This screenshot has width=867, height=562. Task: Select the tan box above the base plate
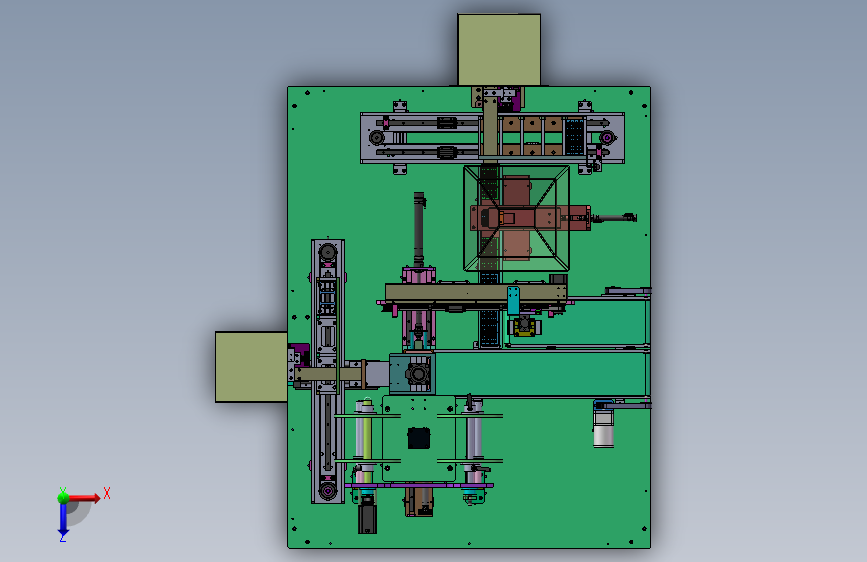pos(499,50)
